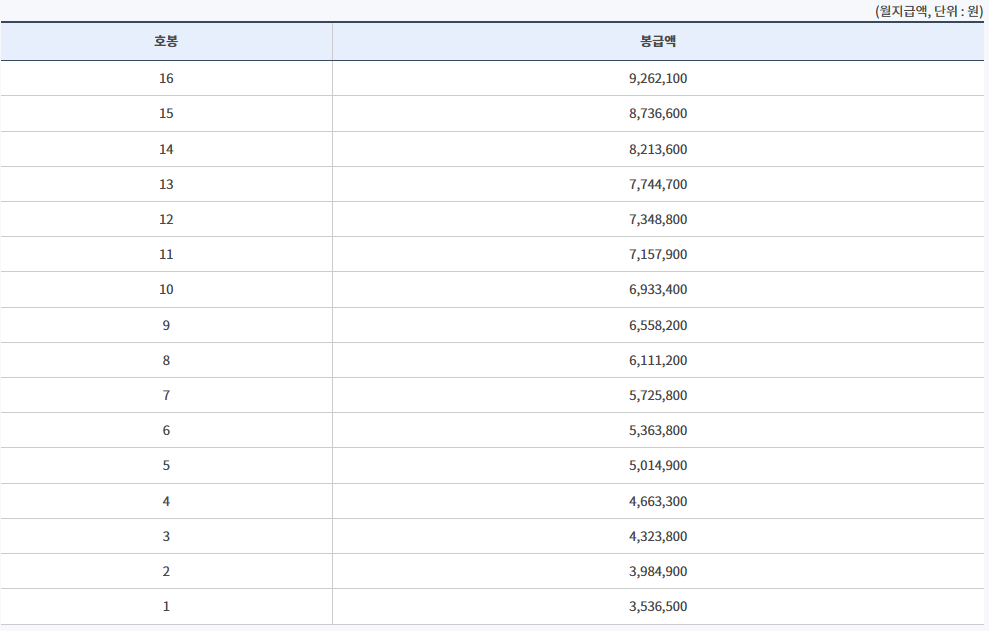Select salary value 8,213,600
The width and height of the screenshot is (989, 631).
tap(658, 150)
